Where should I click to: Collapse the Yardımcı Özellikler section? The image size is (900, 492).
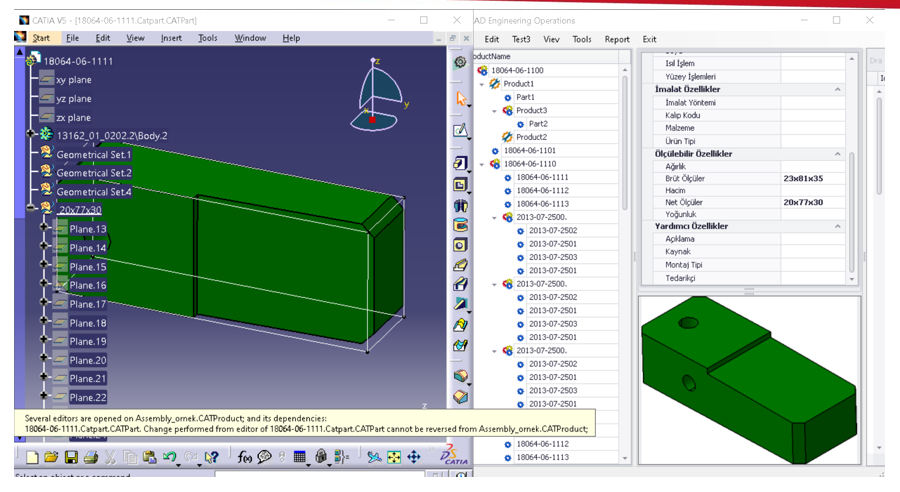(x=838, y=226)
